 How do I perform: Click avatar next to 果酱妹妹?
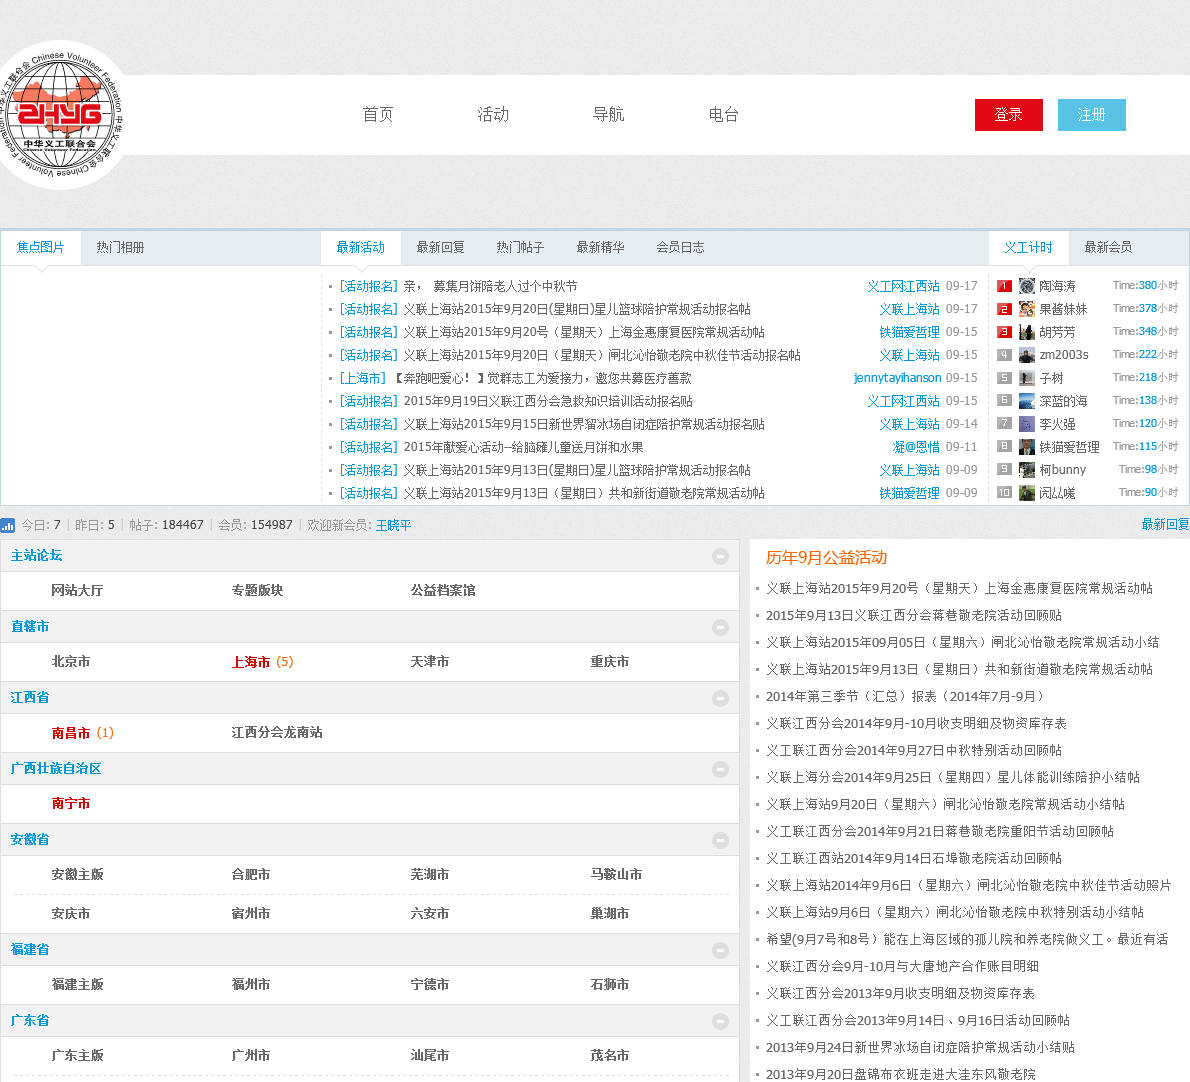tap(1027, 309)
